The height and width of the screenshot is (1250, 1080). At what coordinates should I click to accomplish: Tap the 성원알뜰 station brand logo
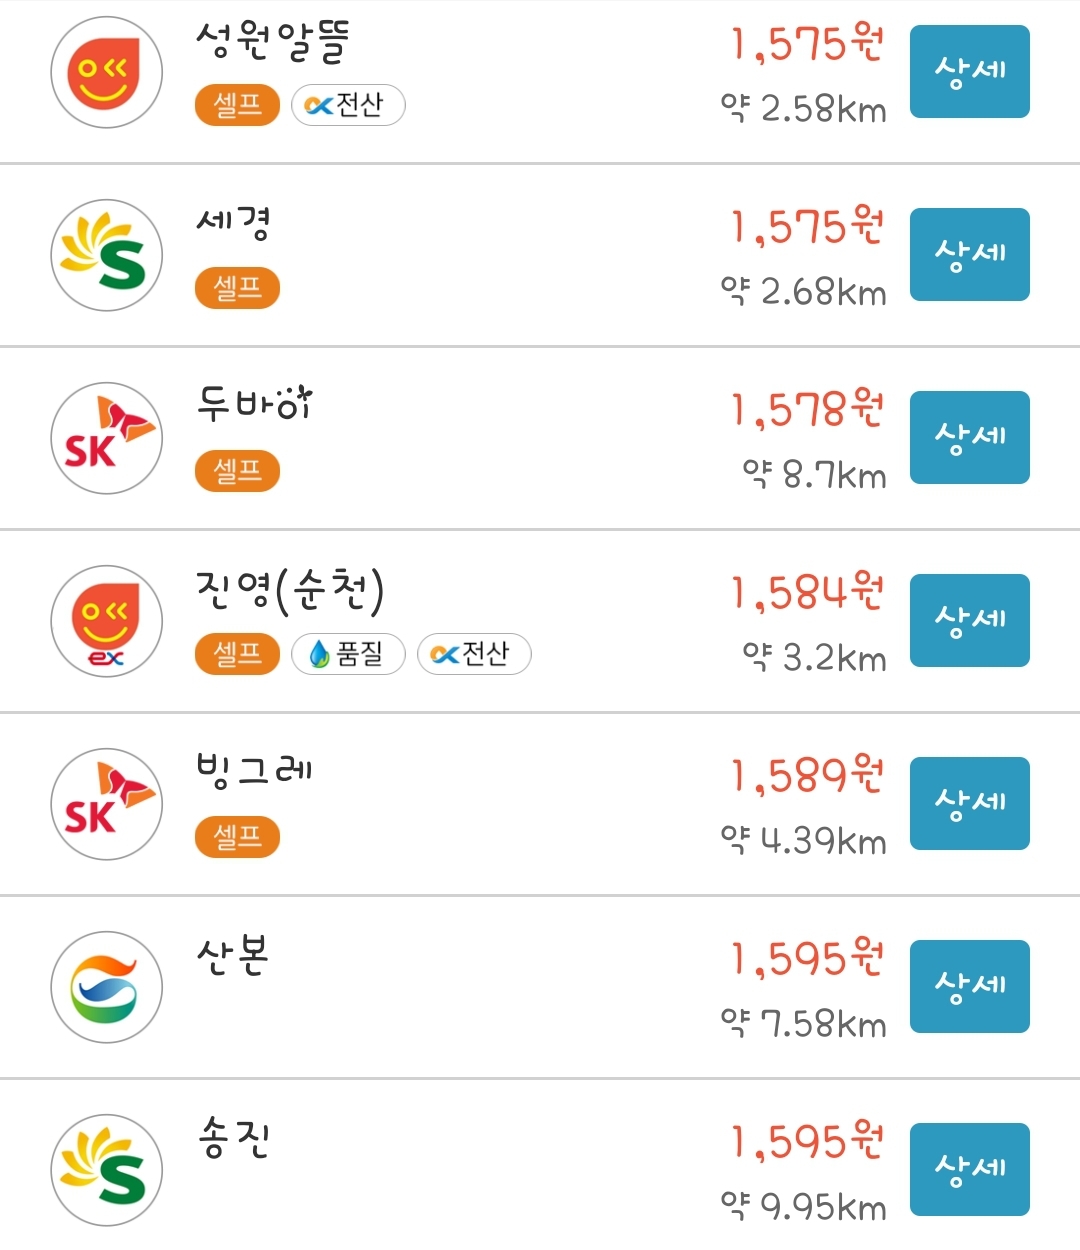pyautogui.click(x=107, y=72)
